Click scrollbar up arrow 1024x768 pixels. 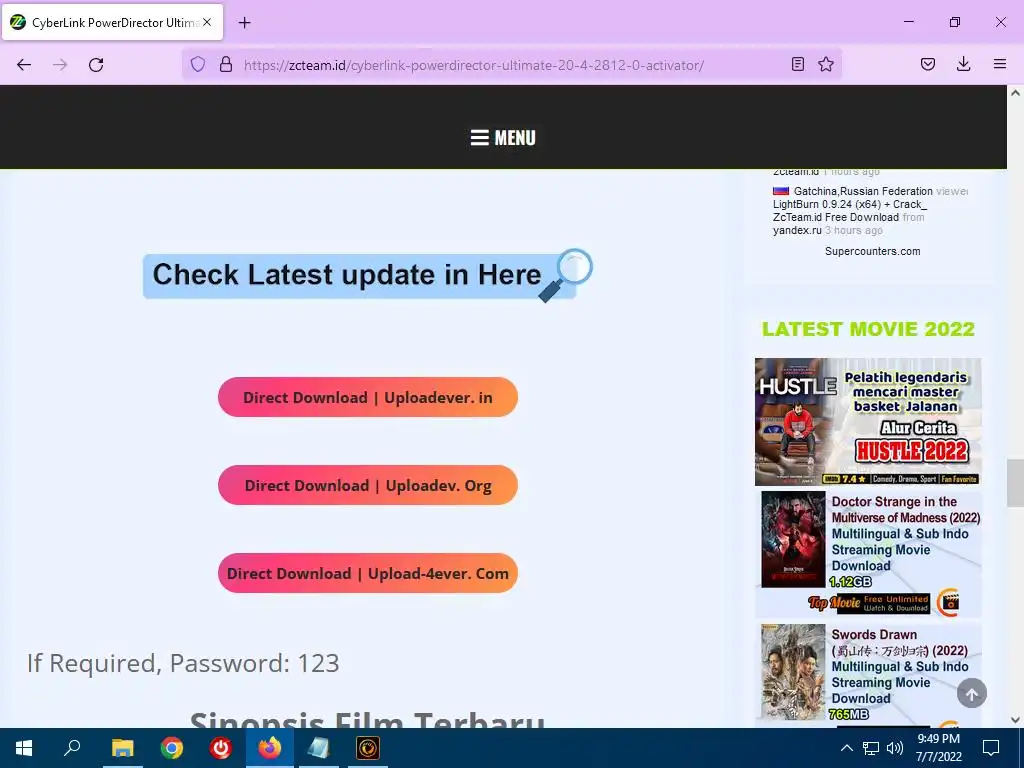(1015, 93)
